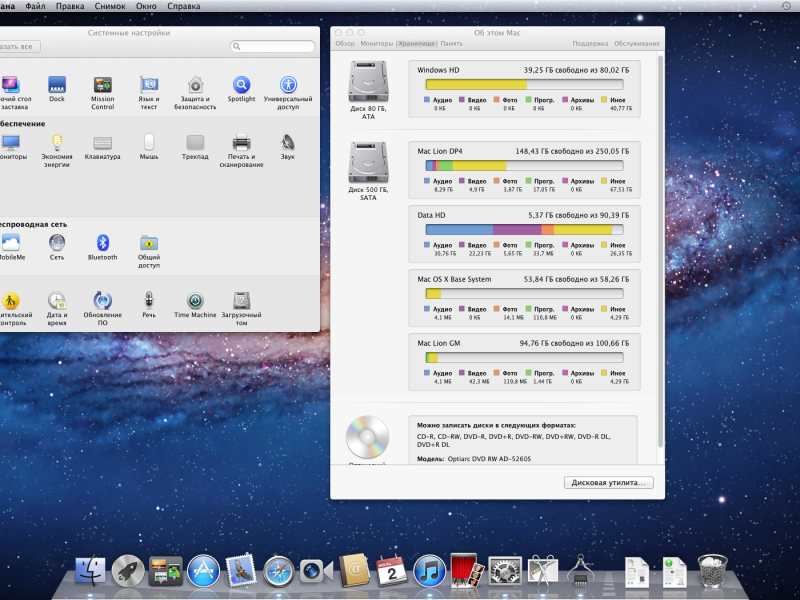Open Time Machine preferences pane
Viewport: 800px width, 600px height.
[x=195, y=305]
